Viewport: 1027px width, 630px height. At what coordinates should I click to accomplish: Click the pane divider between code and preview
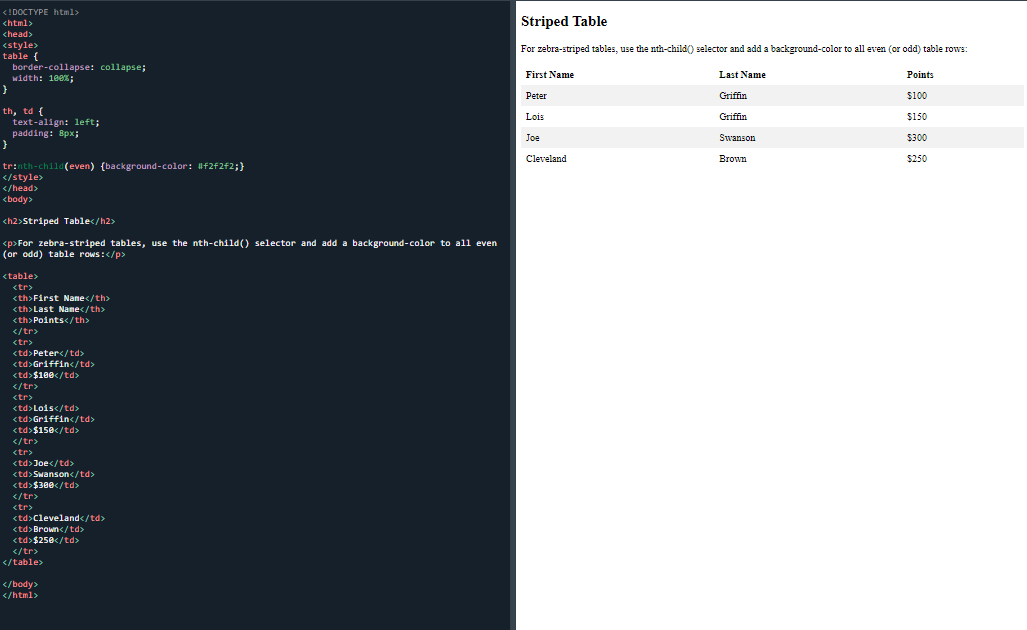click(x=513, y=315)
